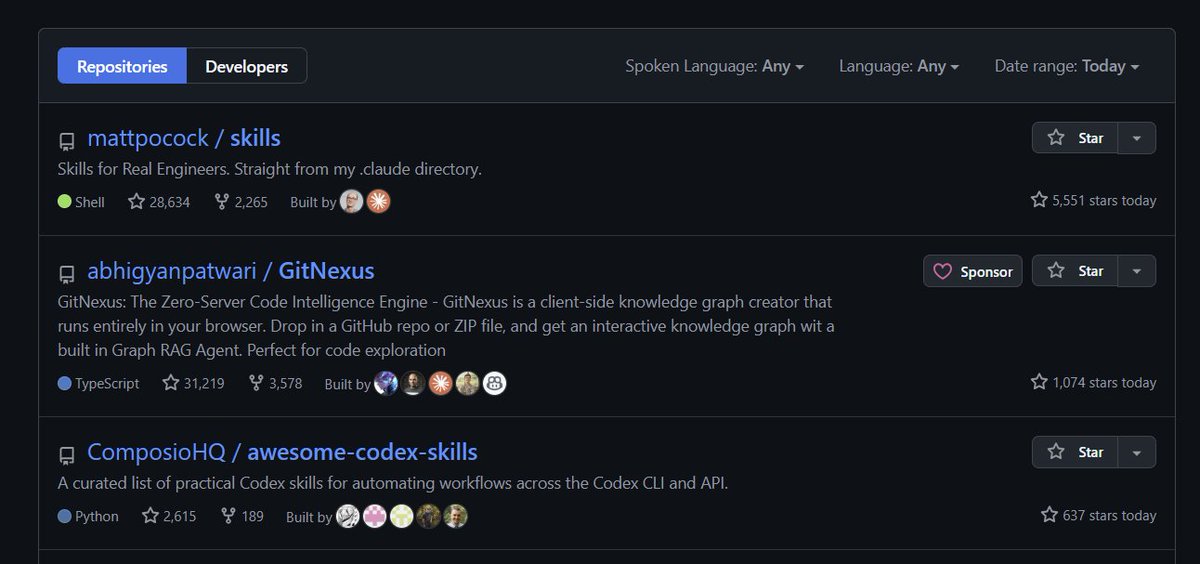Click repository icon beside abhigyanpatwari/GitNexus
1200x564 pixels.
click(x=67, y=274)
